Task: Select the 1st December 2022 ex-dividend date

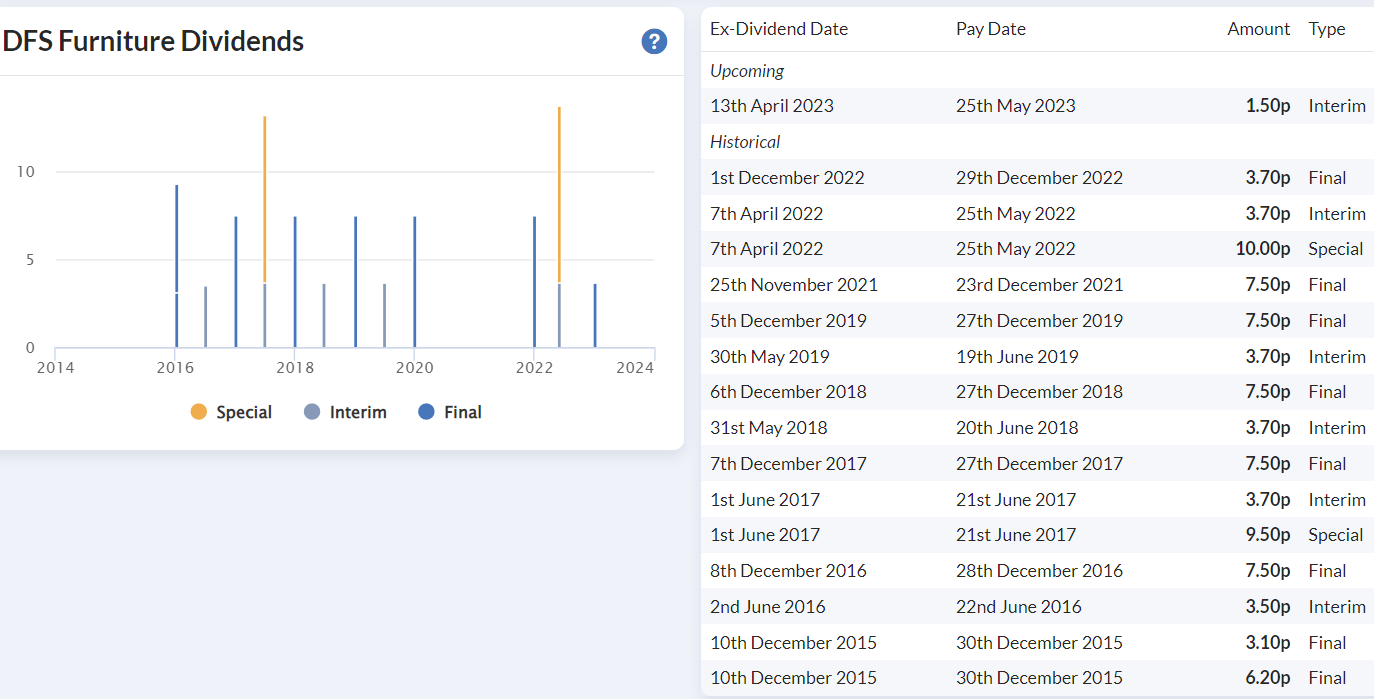Action: 787,178
